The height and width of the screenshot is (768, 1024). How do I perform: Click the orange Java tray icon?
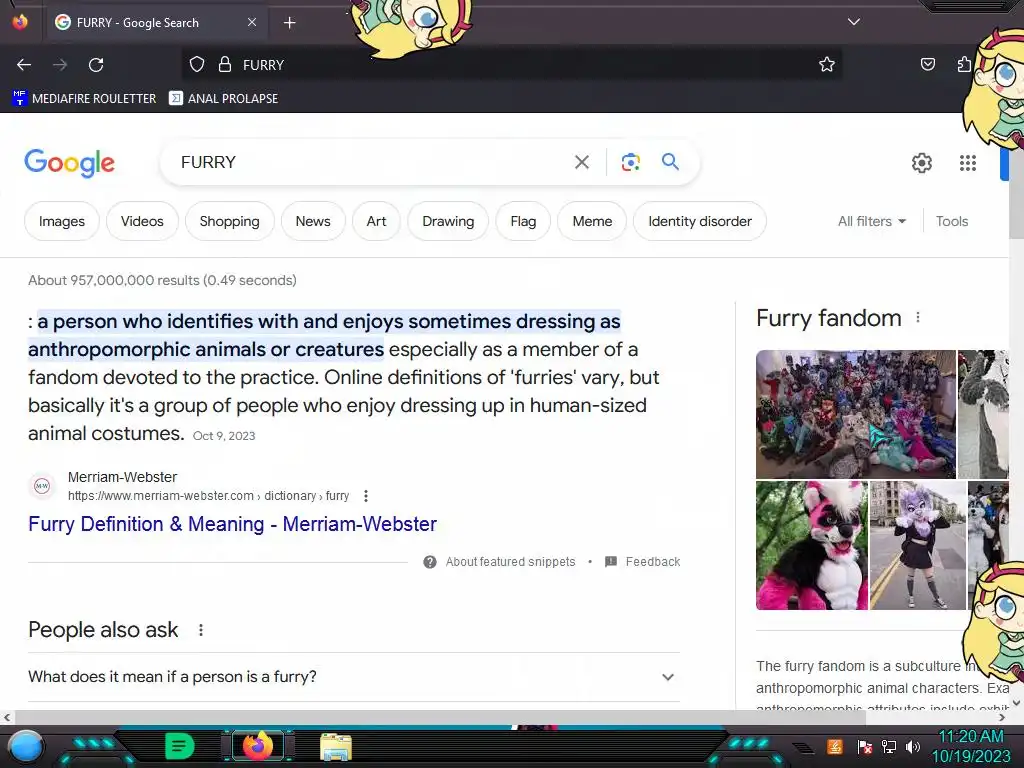(835, 746)
